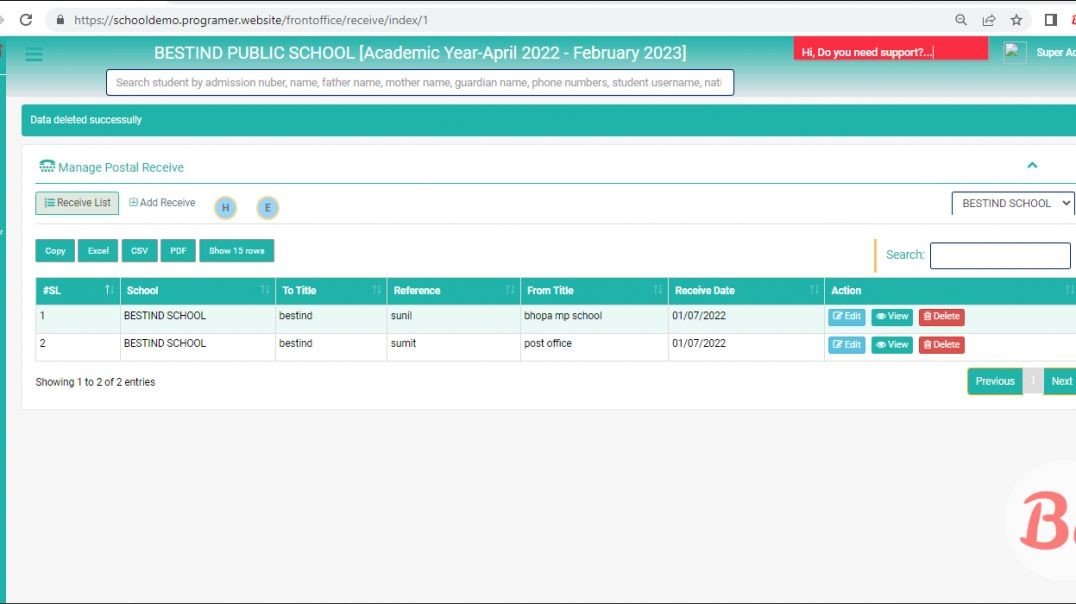Click the E circle icon near Add Receive
Image resolution: width=1076 pixels, height=604 pixels.
click(x=267, y=208)
